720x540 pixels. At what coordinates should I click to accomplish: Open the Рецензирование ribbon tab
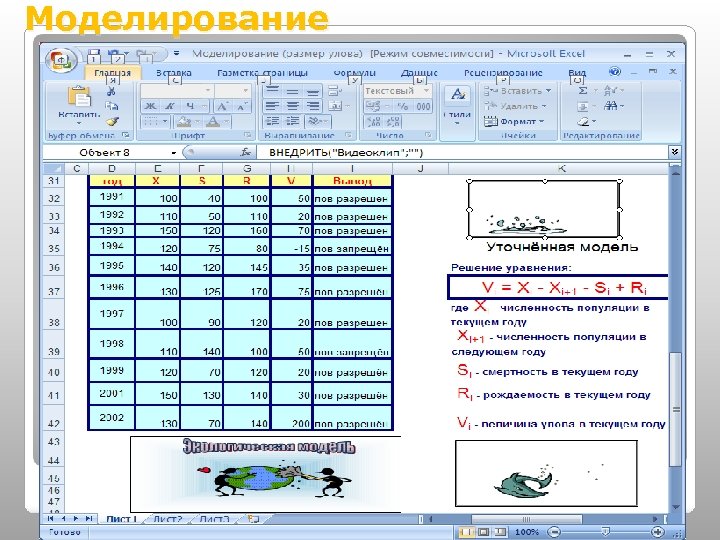[x=503, y=73]
